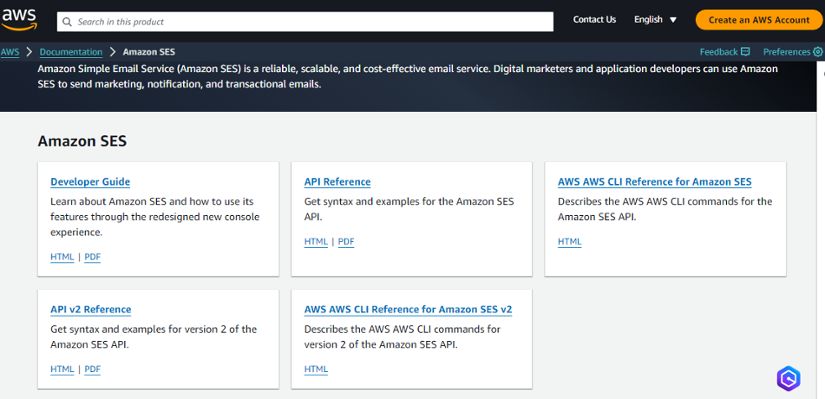Open Preferences gear icon
825x399 pixels.
818,52
